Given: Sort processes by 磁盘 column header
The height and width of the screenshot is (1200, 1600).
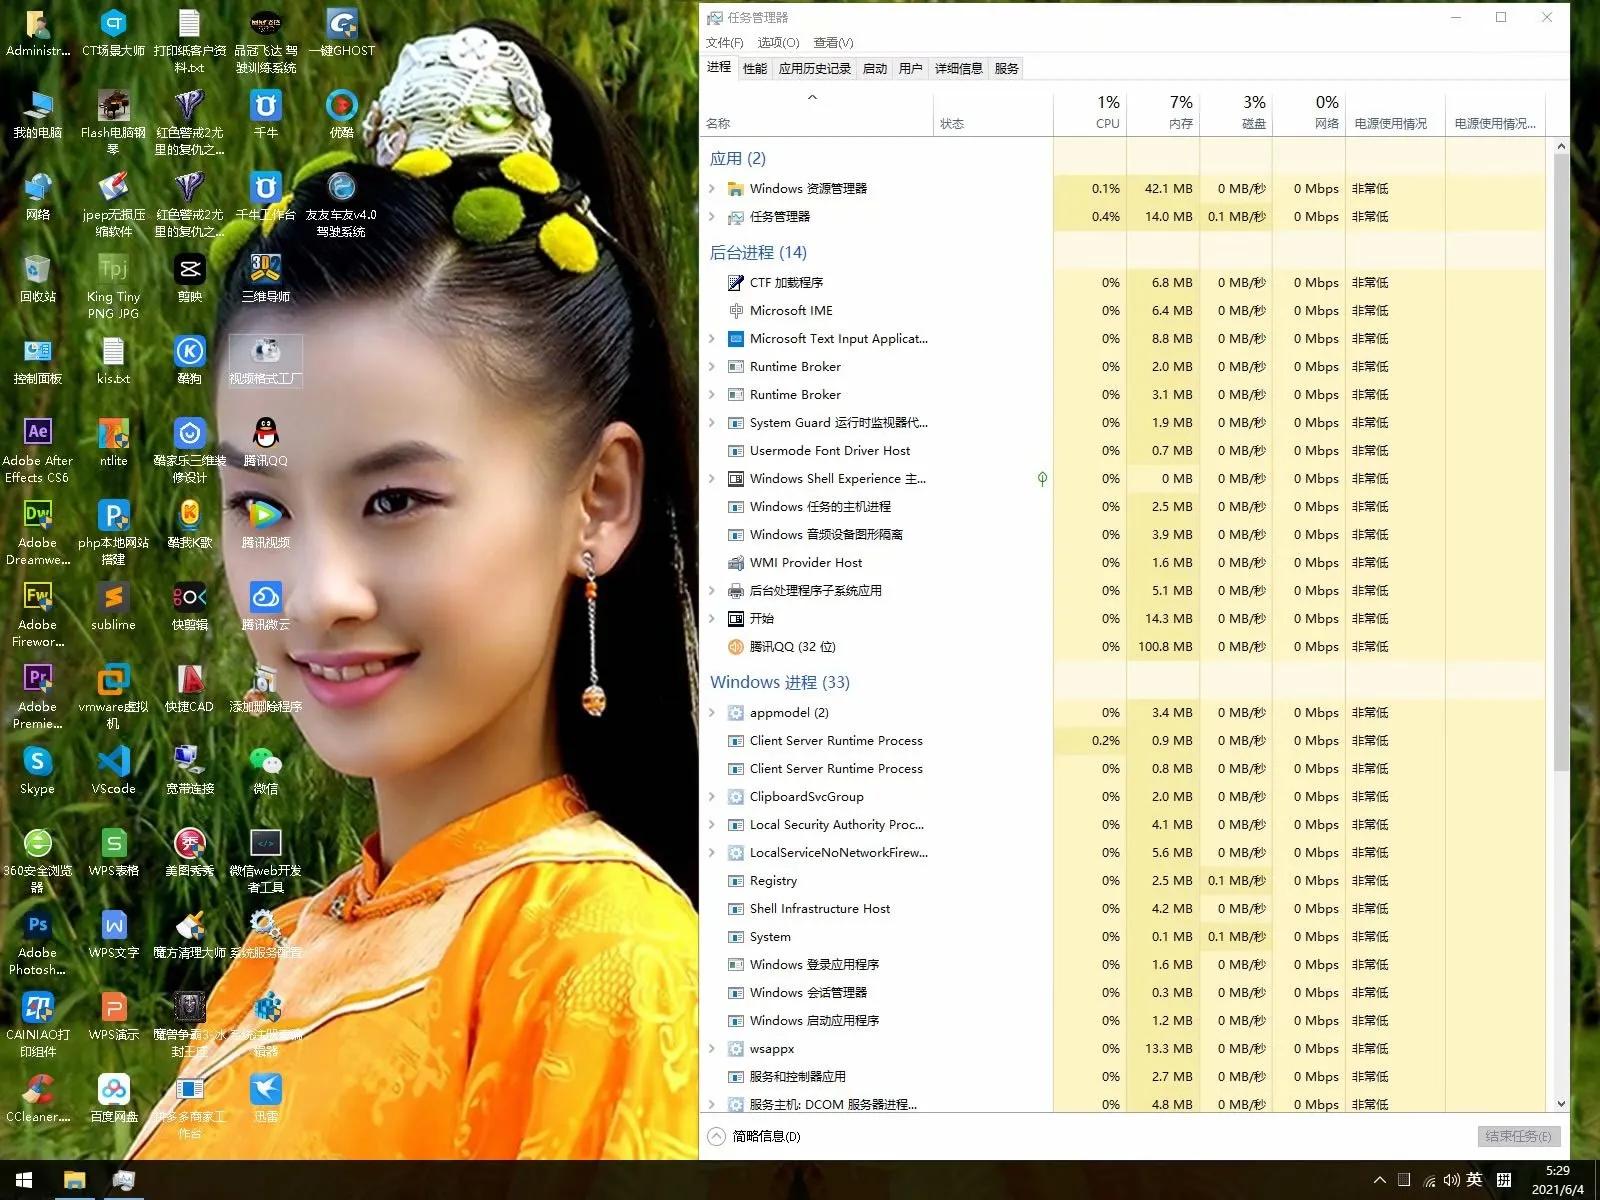Looking at the screenshot, I should click(1236, 112).
